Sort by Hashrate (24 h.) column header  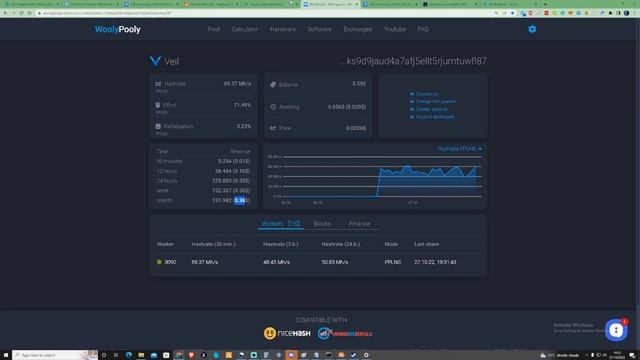[x=340, y=244]
